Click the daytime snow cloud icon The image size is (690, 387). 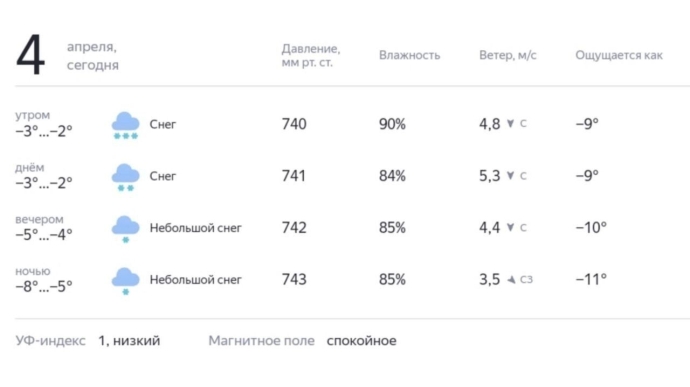125,177
